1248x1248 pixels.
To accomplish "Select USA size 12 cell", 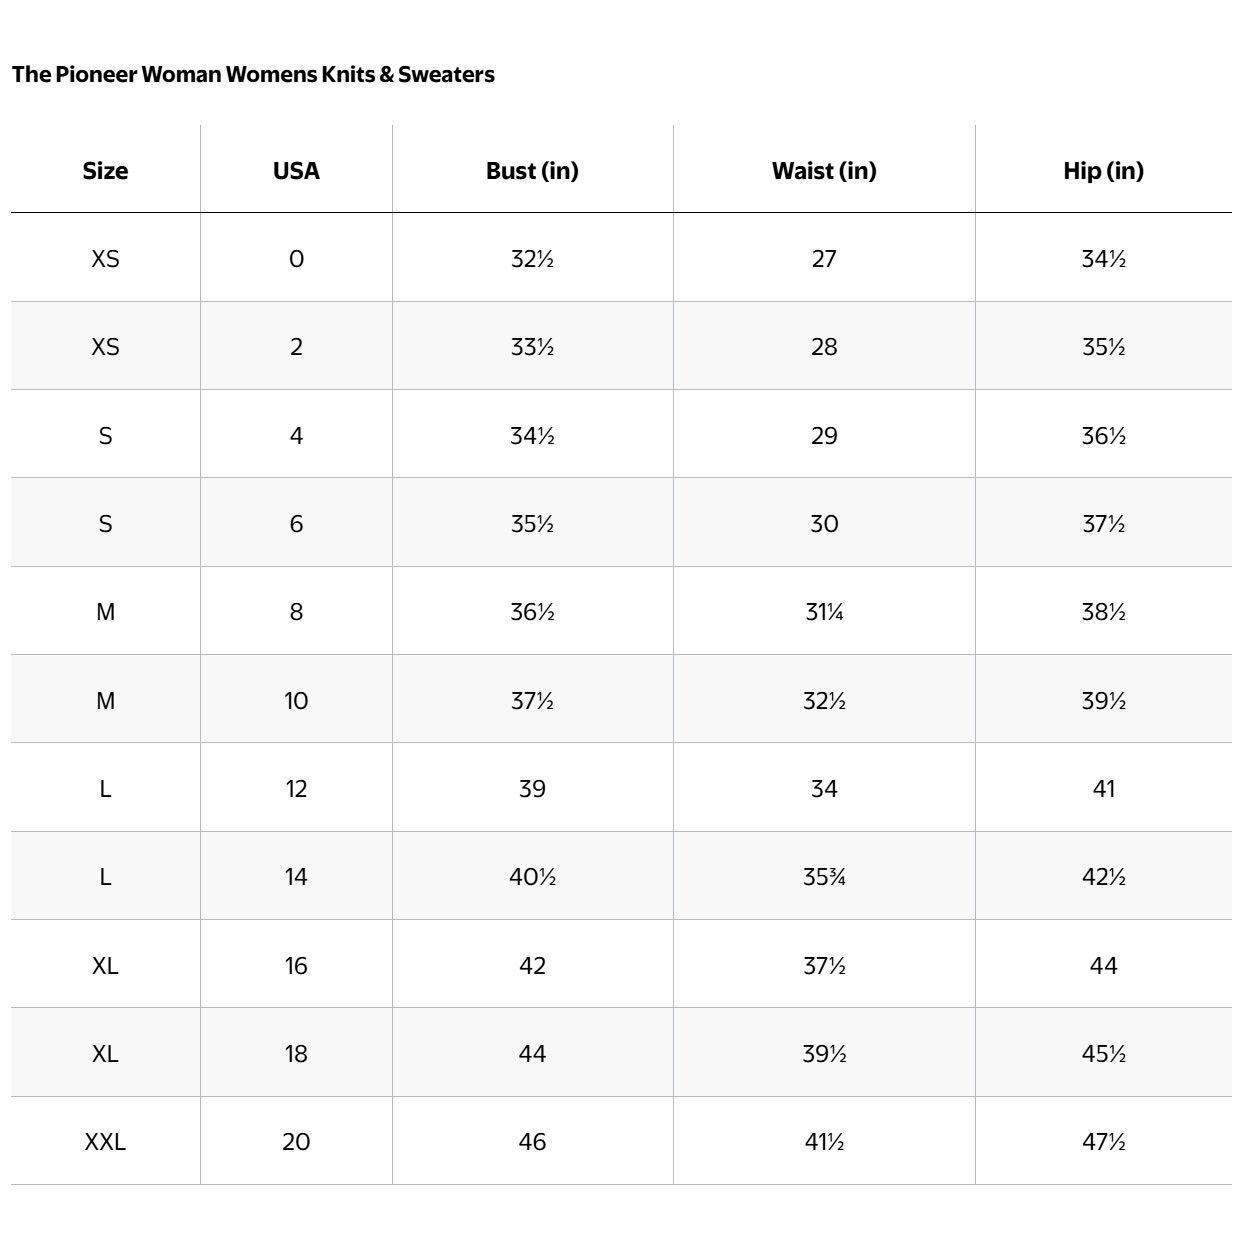I will [x=296, y=789].
